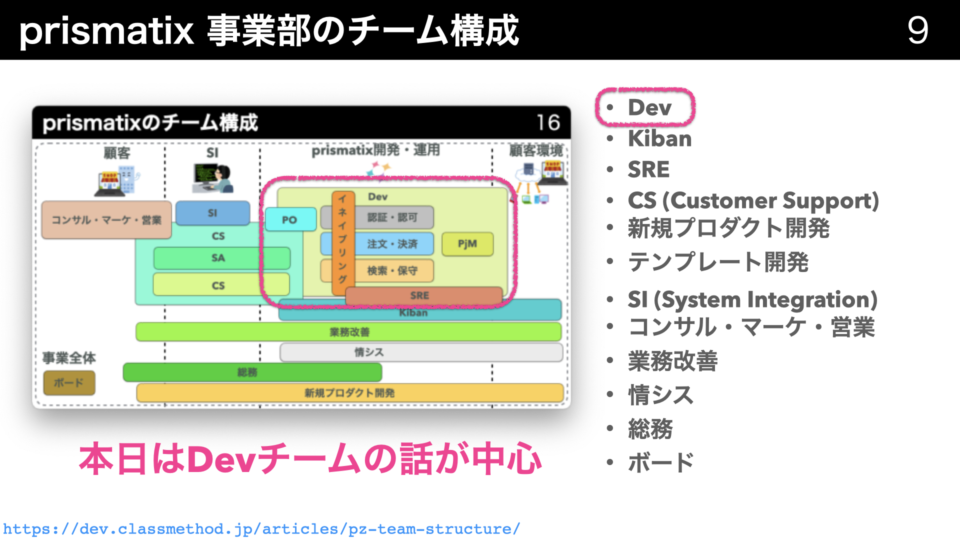Click the cyan 'PO' box
960x540 pixels.
tap(290, 220)
